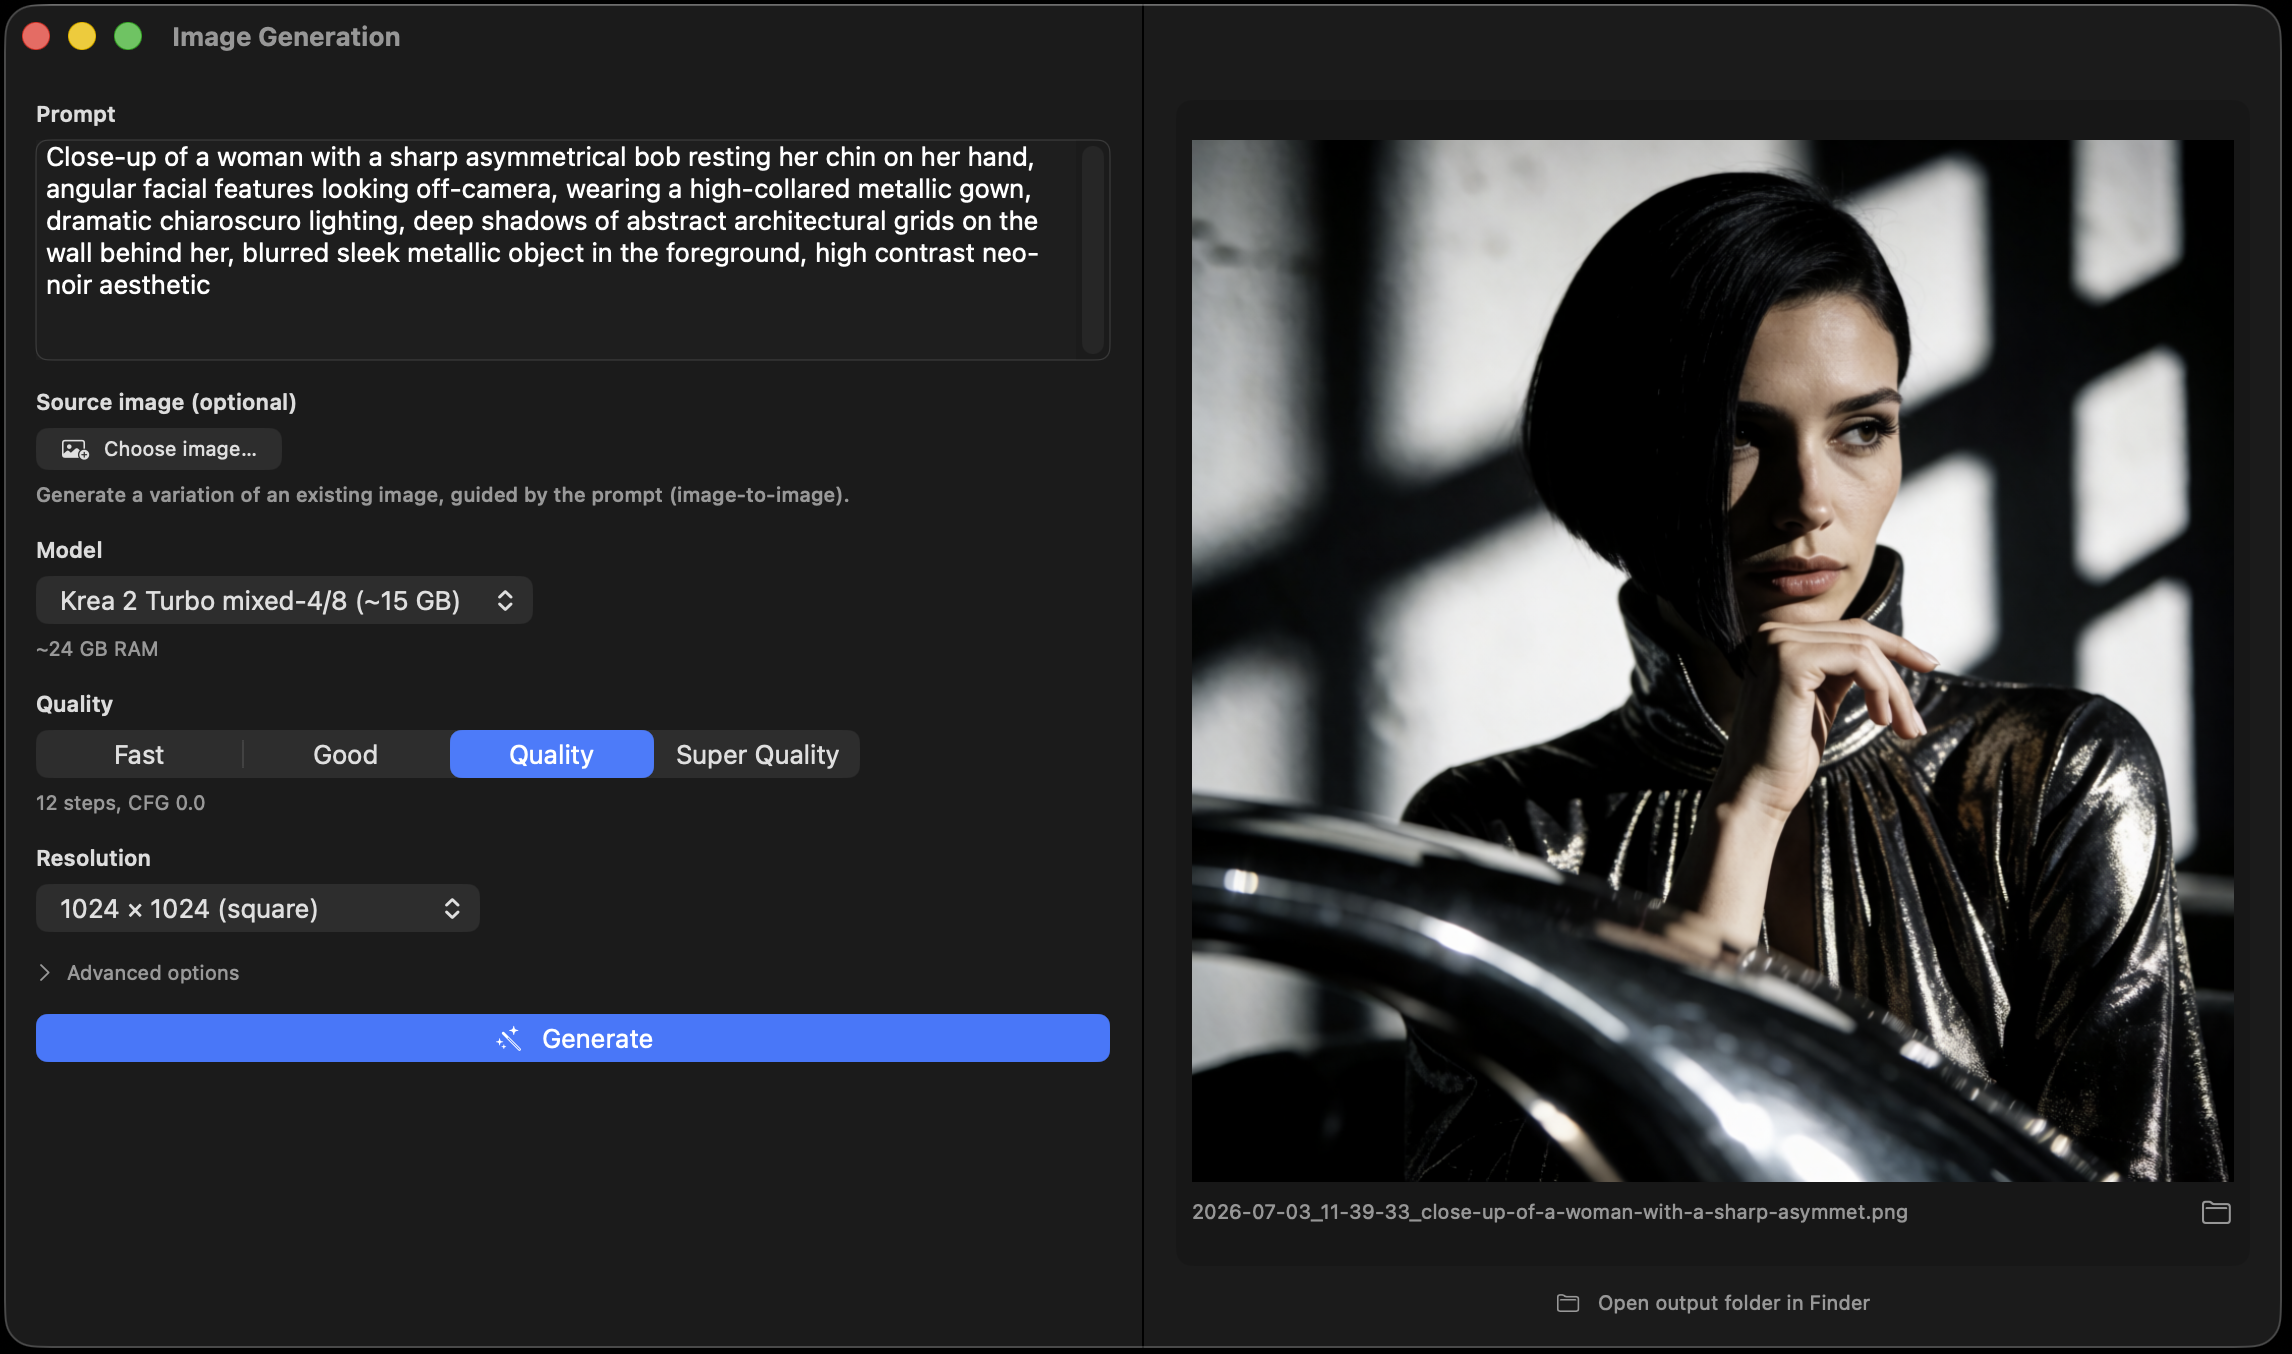Click the Model section heading
The height and width of the screenshot is (1354, 2292).
tap(69, 550)
